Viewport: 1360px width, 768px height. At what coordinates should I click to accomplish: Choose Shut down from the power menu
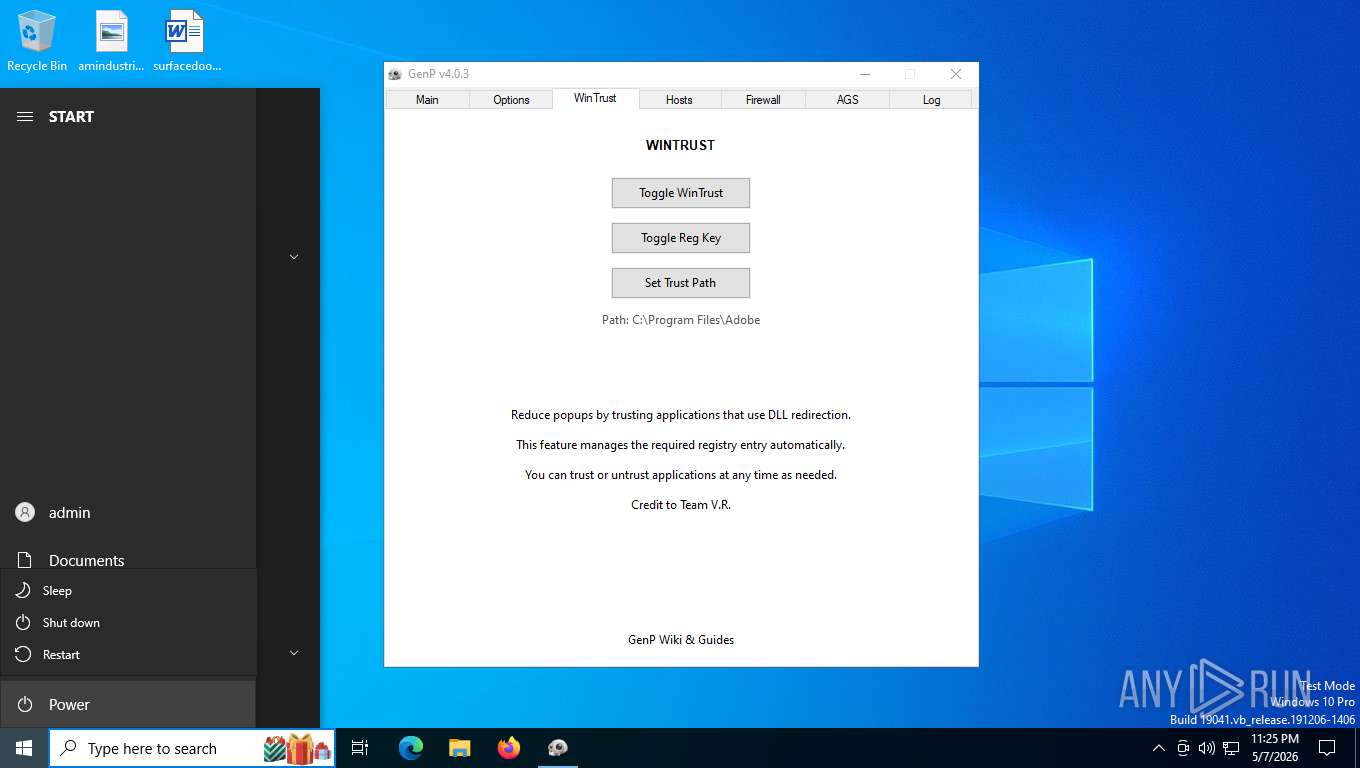coord(128,622)
